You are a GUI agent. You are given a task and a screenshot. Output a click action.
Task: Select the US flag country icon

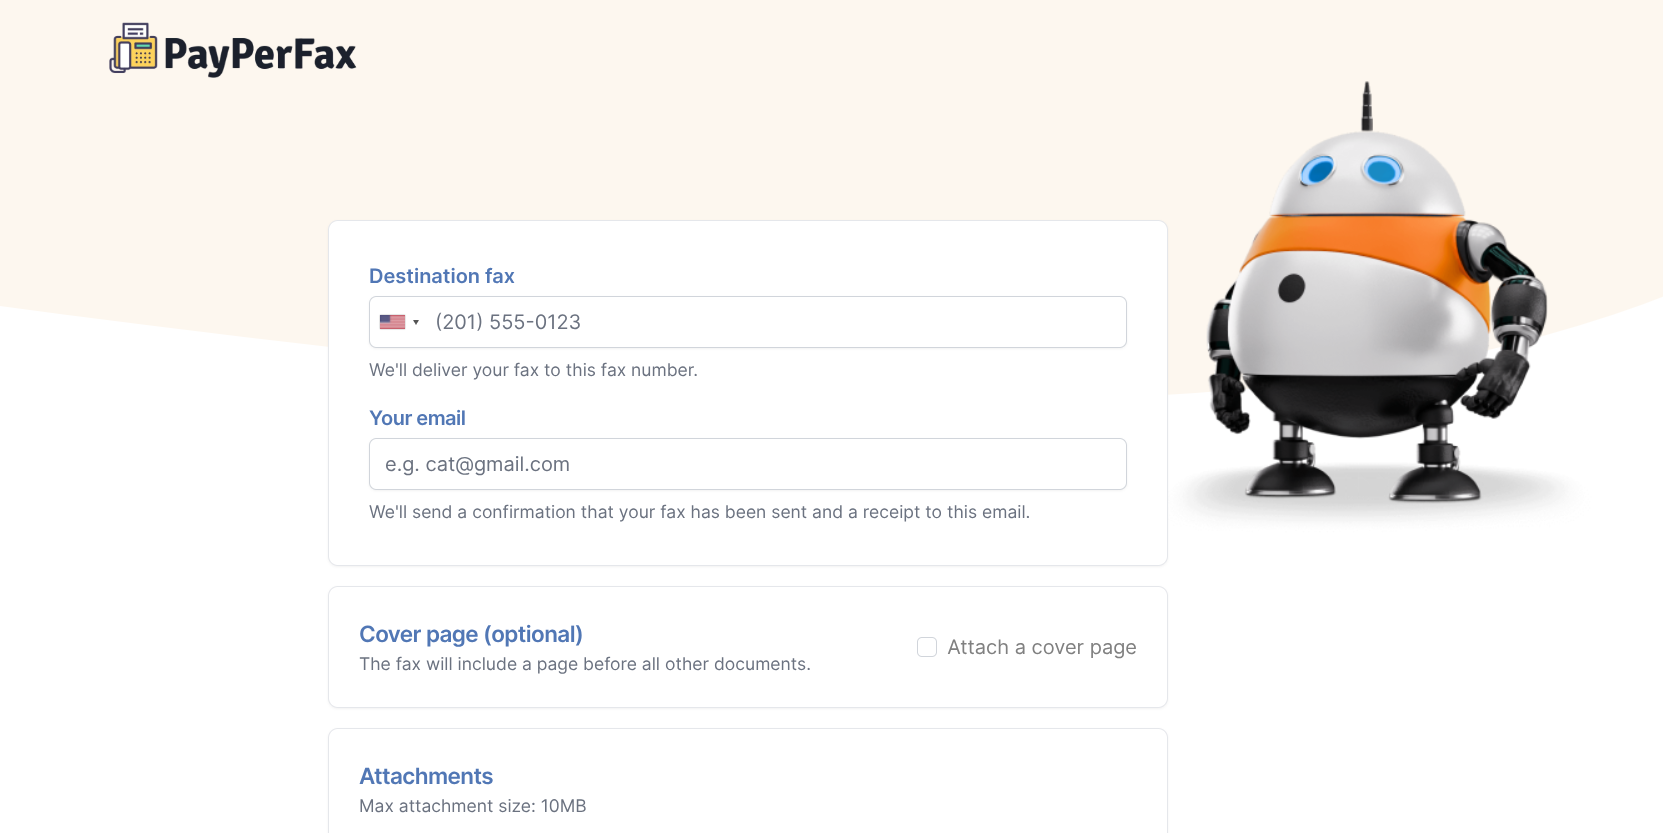[392, 322]
